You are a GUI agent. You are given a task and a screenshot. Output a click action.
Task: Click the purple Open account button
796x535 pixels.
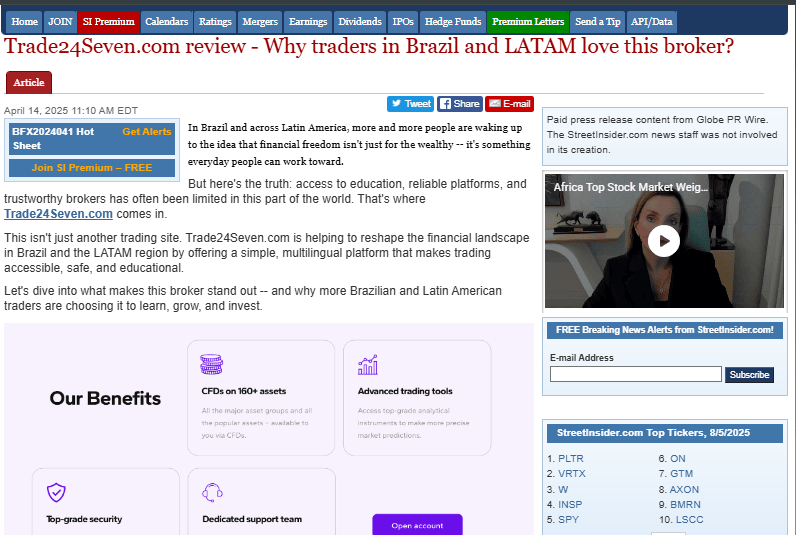point(417,525)
